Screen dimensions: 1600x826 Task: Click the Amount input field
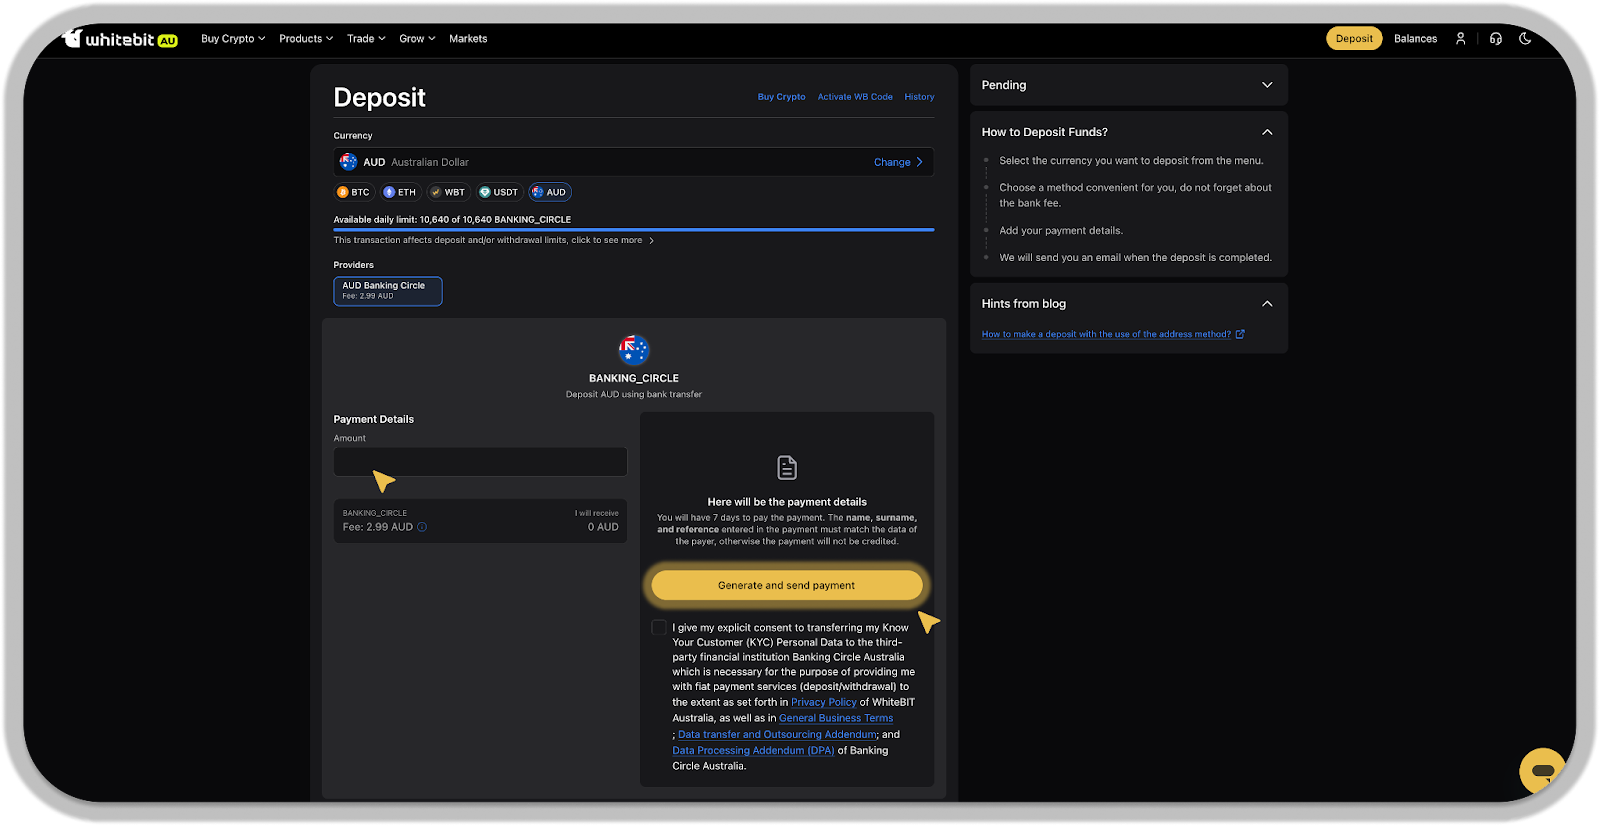[x=480, y=462]
